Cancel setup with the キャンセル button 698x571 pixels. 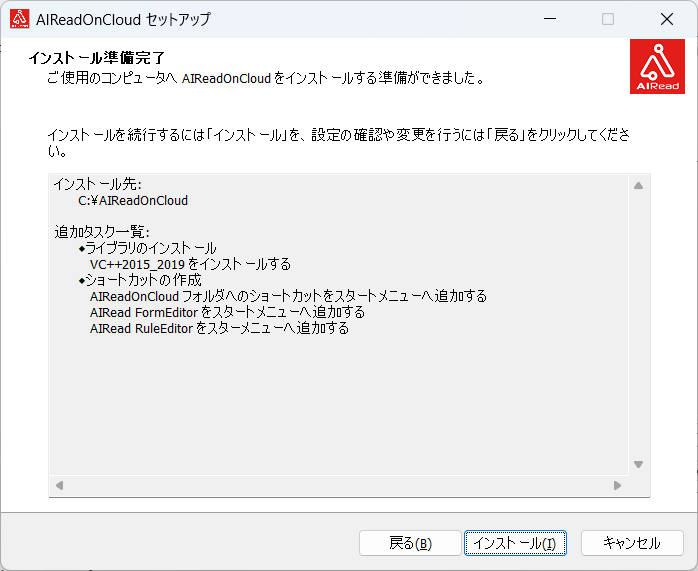[x=632, y=543]
